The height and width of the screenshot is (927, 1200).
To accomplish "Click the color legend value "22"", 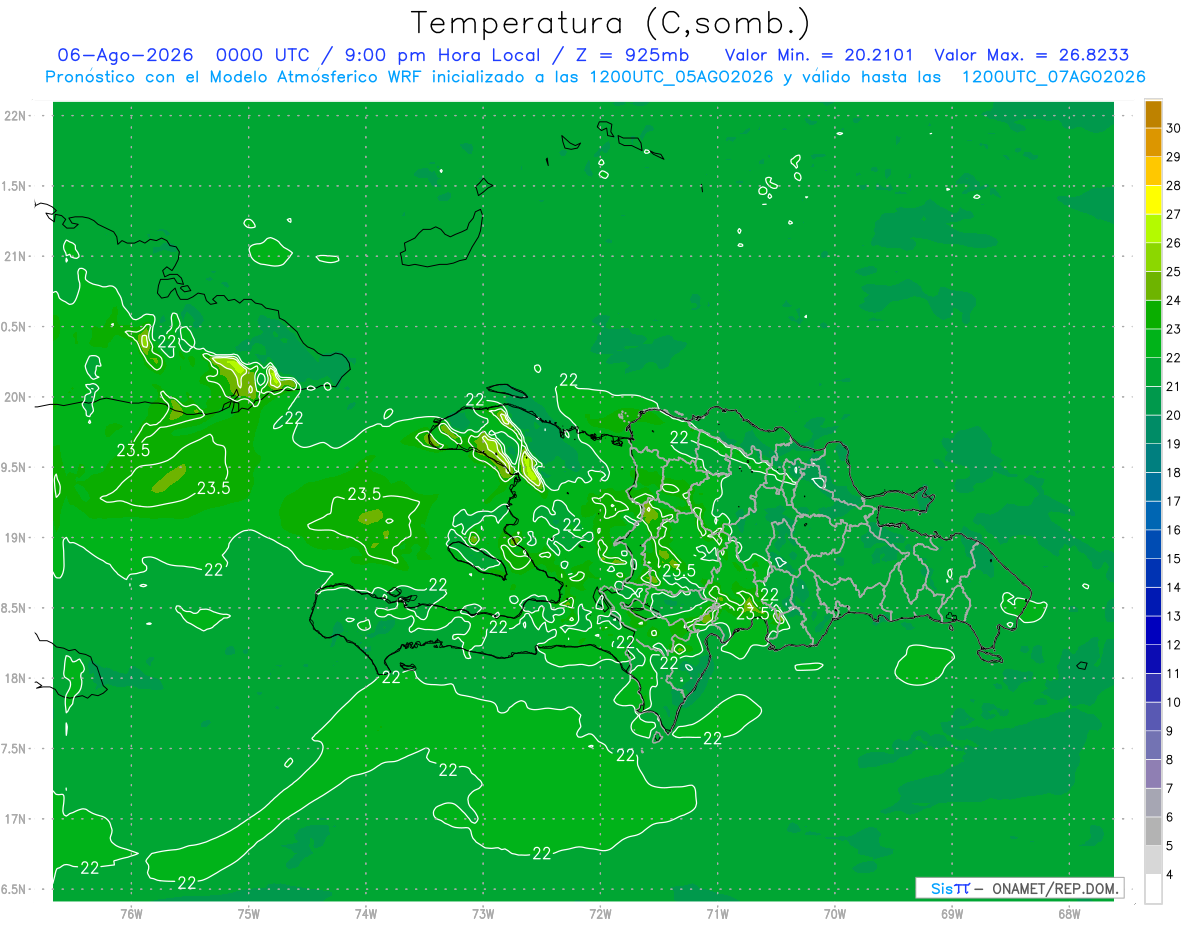I will [x=1175, y=358].
